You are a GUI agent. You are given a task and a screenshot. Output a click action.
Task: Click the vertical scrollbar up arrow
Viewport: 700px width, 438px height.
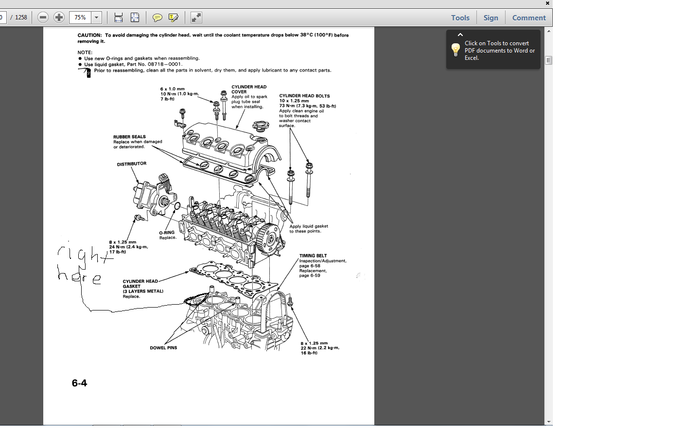[548, 31]
